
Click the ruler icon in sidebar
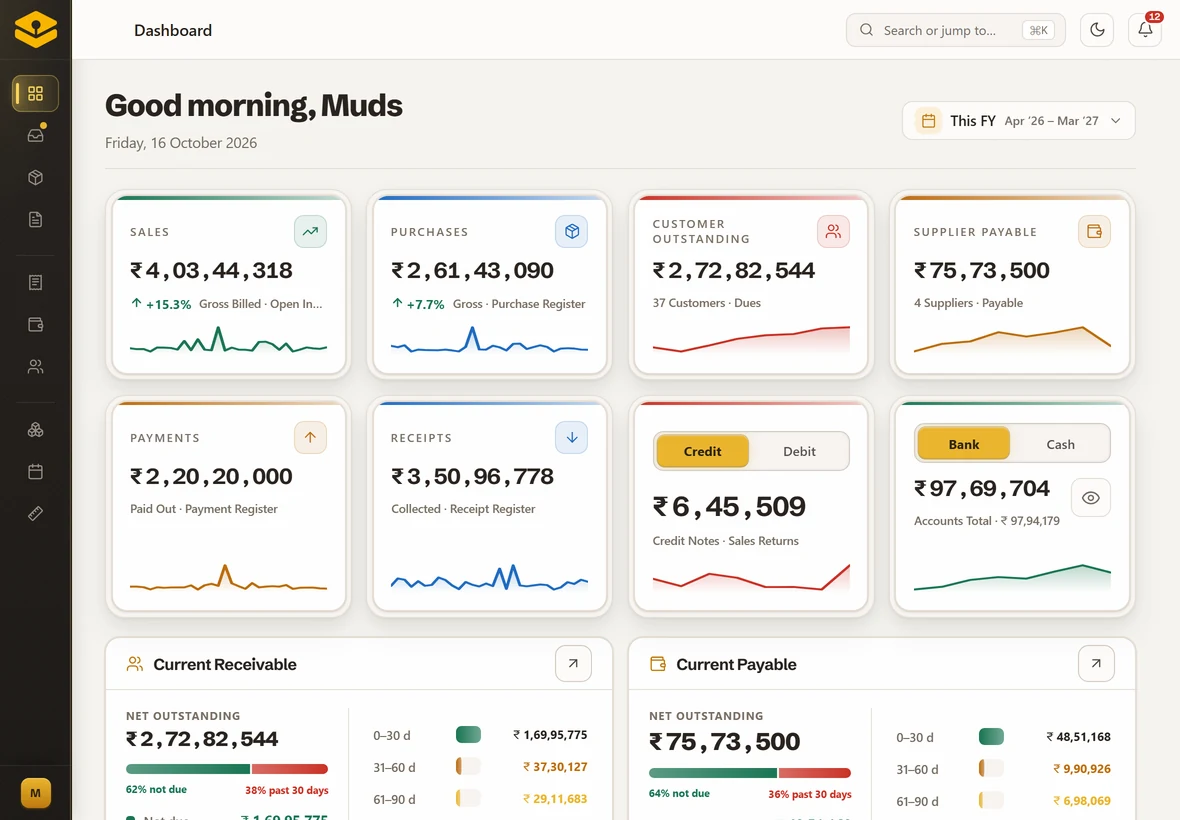coord(35,514)
